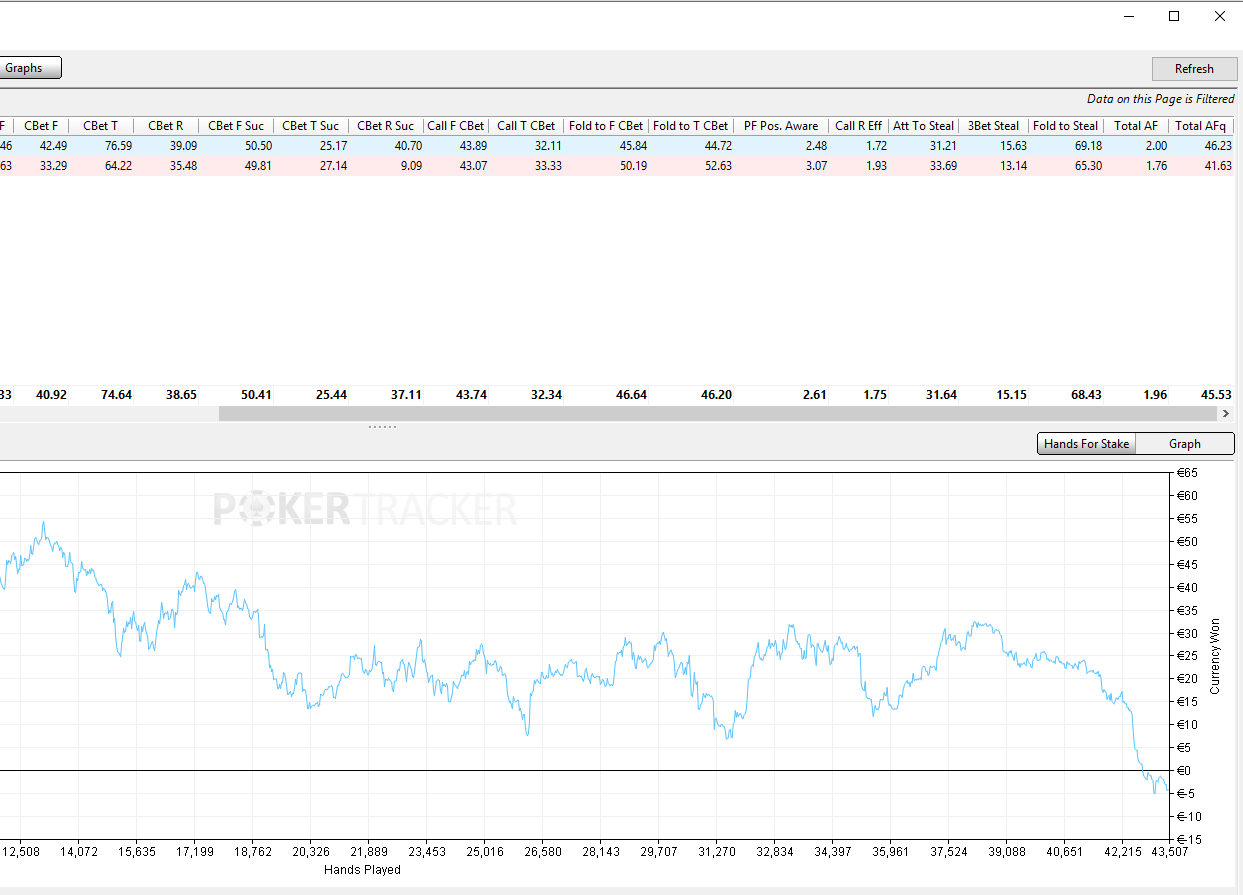The width and height of the screenshot is (1243, 895).
Task: Sort by Att To Steal column
Action: (x=924, y=126)
